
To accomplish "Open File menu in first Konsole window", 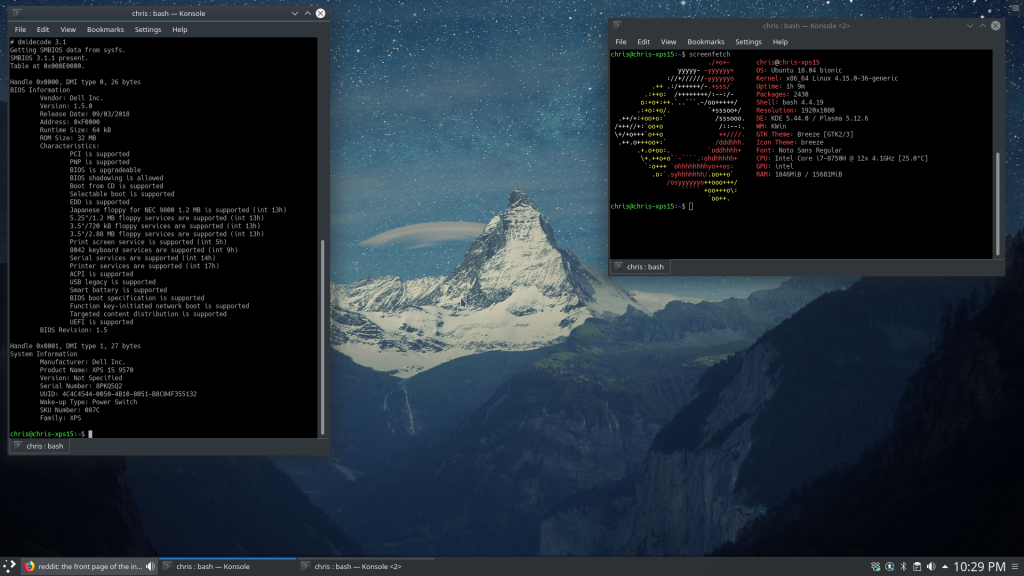I will point(20,29).
